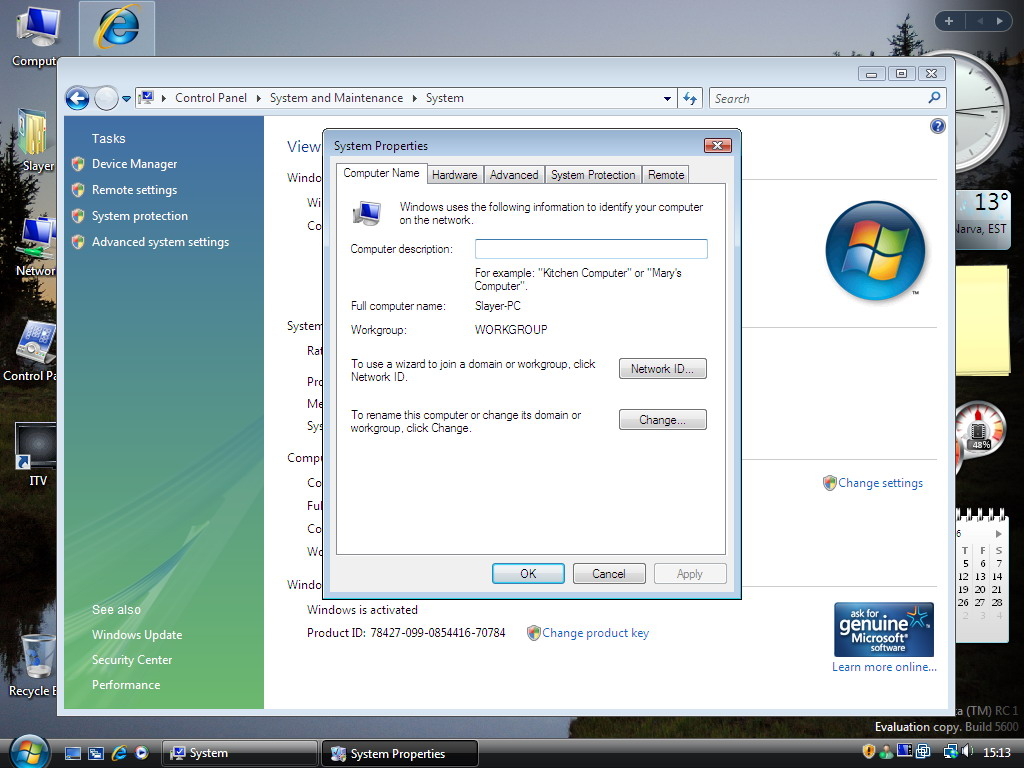Click Learn more online link

pos(884,667)
